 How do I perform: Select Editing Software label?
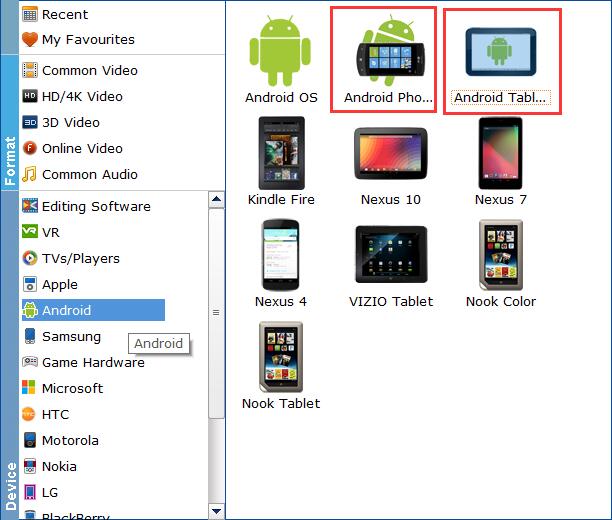click(x=96, y=207)
